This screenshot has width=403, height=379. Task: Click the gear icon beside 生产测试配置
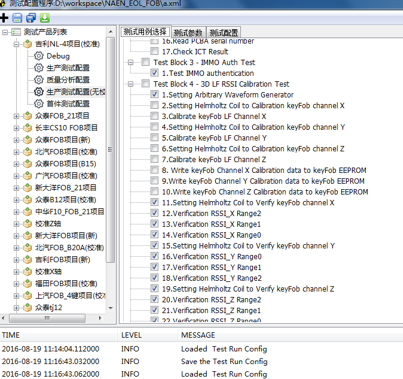(x=39, y=68)
